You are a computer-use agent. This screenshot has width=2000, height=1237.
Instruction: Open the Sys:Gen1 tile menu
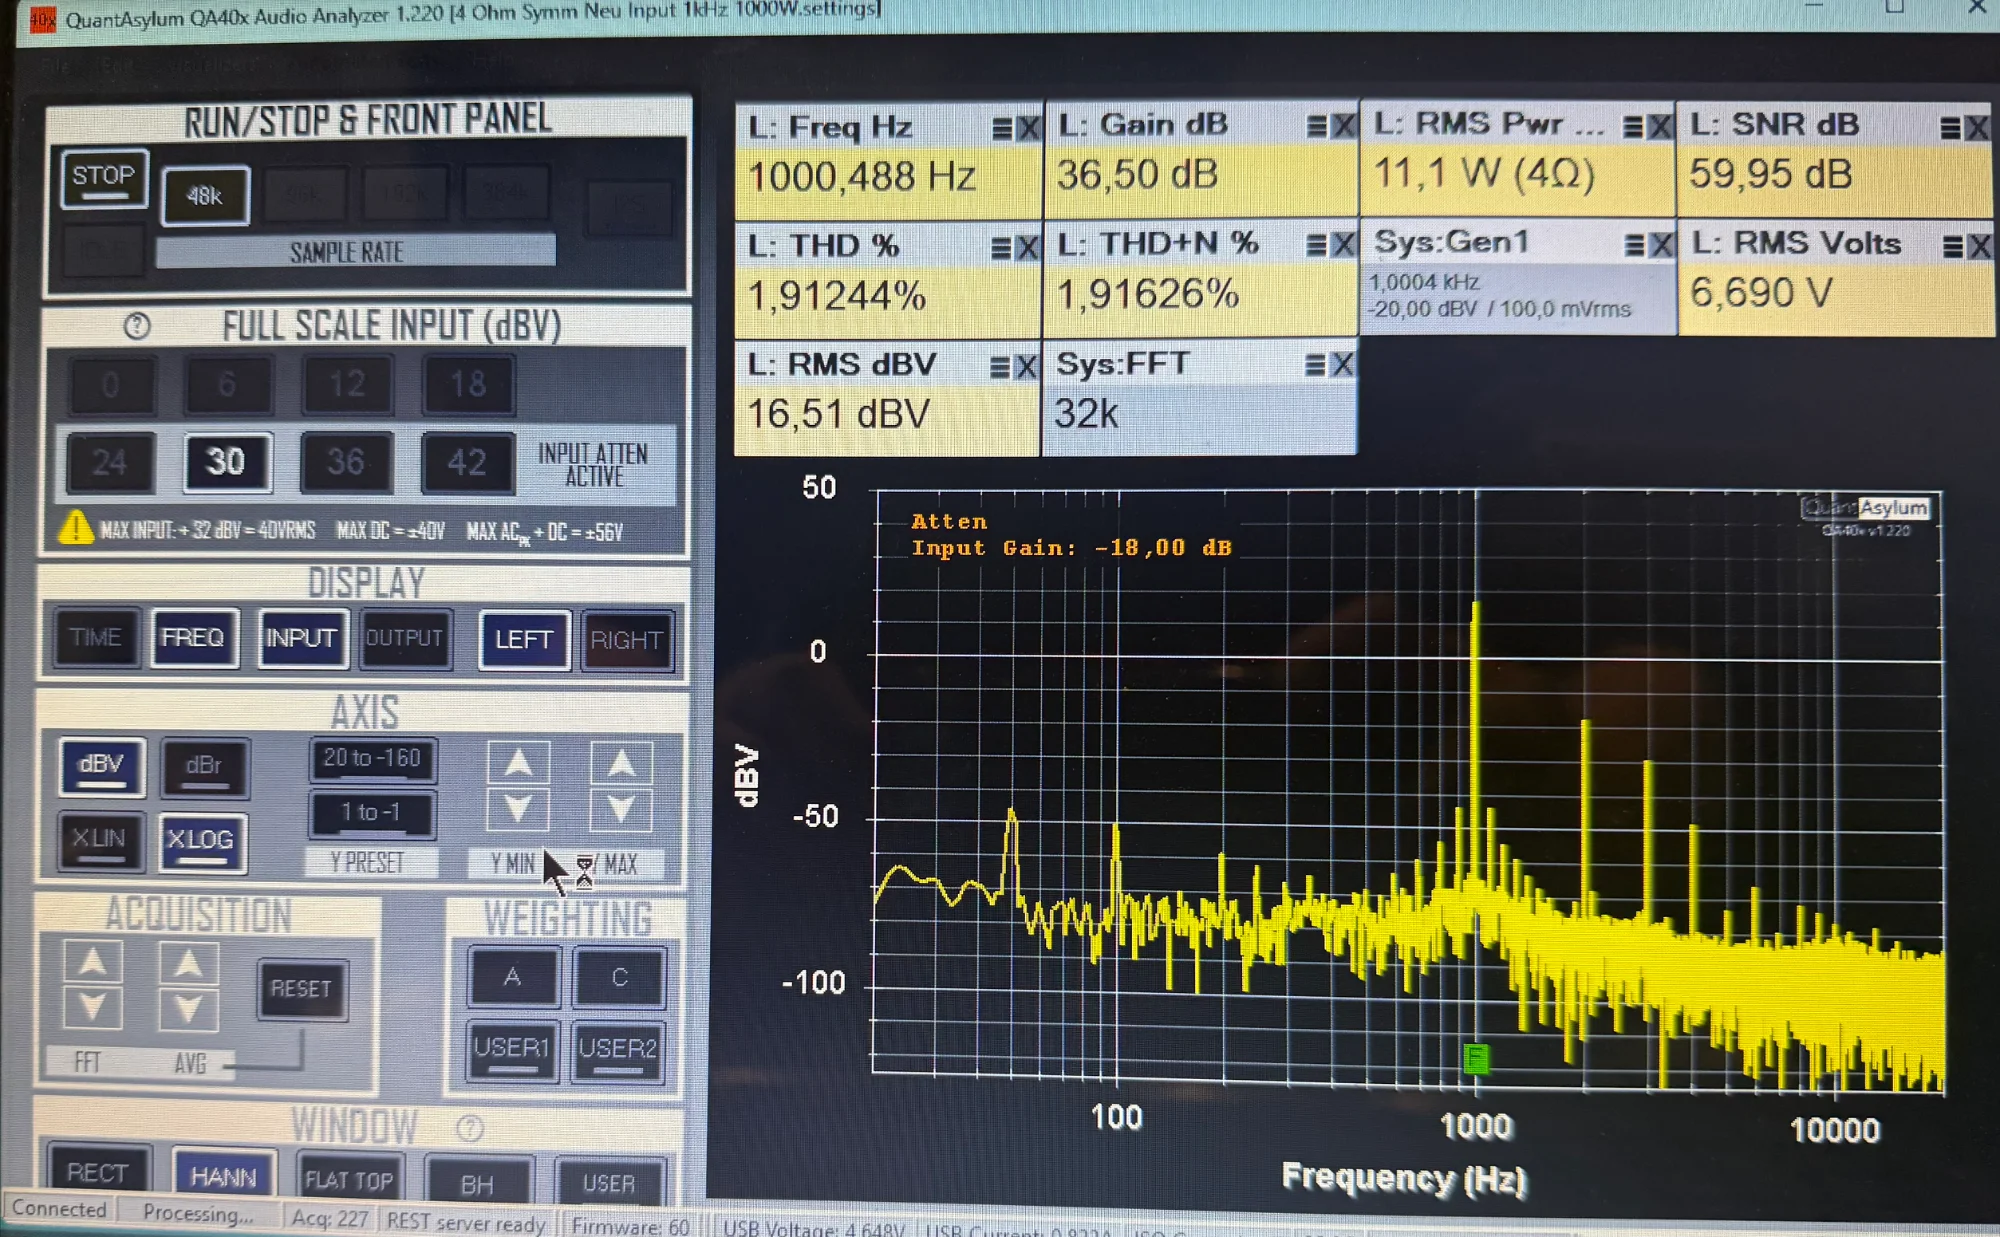click(x=1635, y=245)
